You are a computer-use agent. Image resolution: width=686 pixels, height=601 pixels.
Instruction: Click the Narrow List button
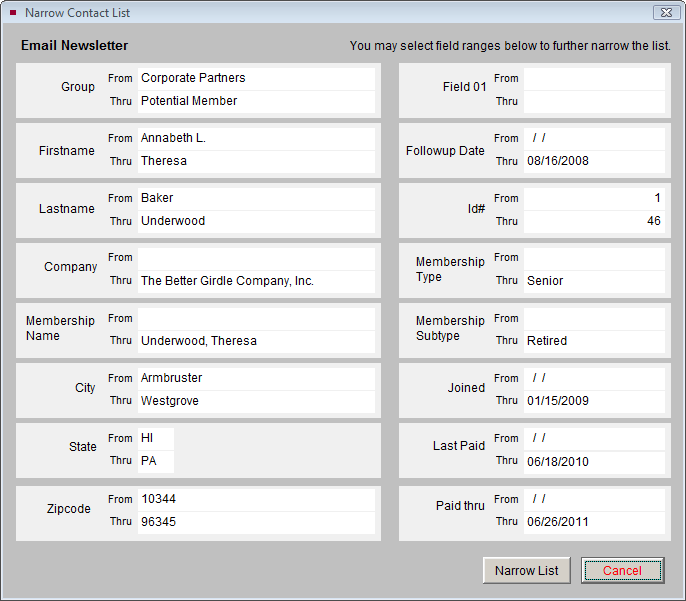526,570
